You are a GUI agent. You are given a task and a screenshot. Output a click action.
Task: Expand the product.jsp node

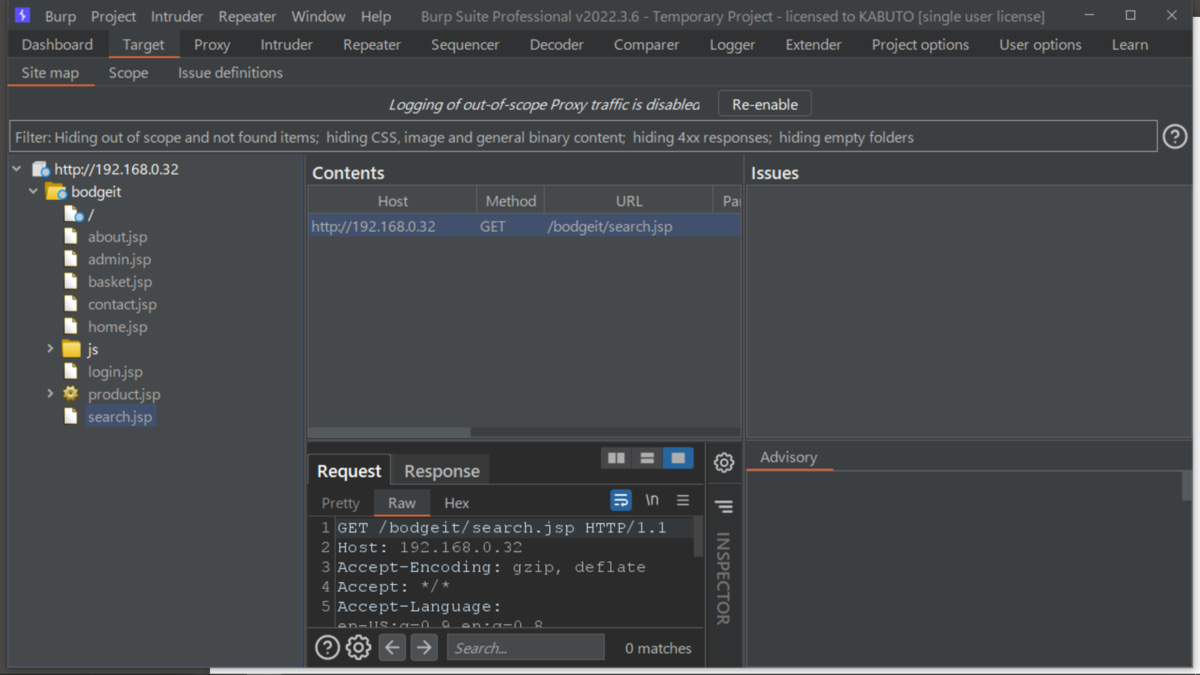click(x=50, y=394)
